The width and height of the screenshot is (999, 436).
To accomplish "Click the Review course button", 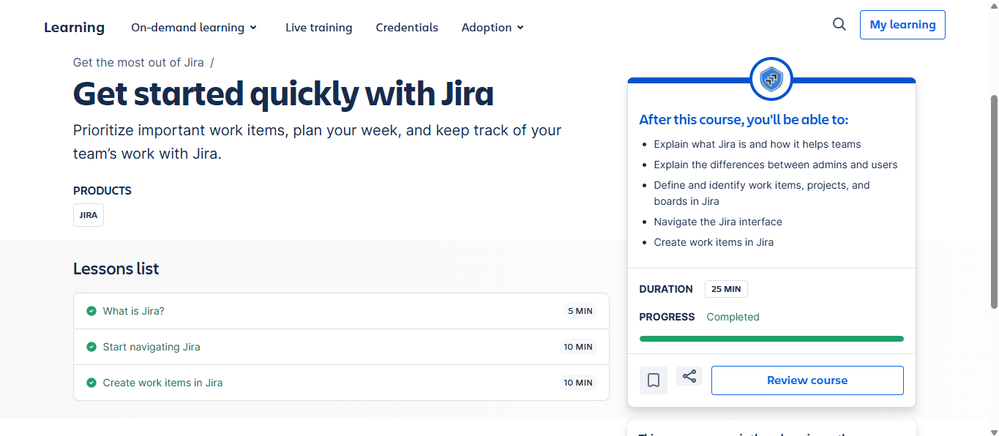I will [x=807, y=381].
